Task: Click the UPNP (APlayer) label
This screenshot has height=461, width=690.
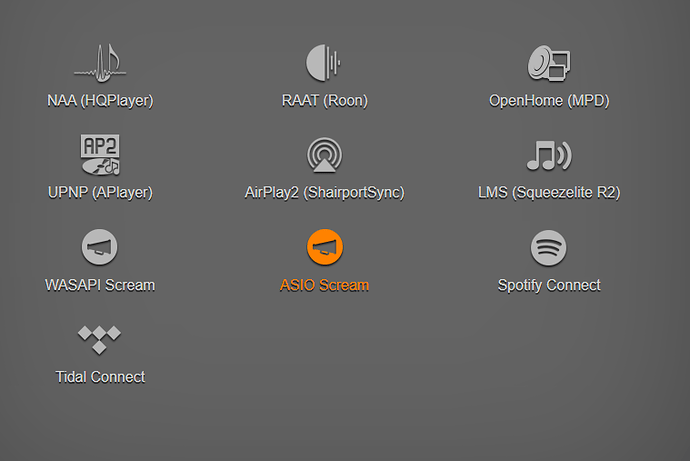Action: tap(100, 193)
